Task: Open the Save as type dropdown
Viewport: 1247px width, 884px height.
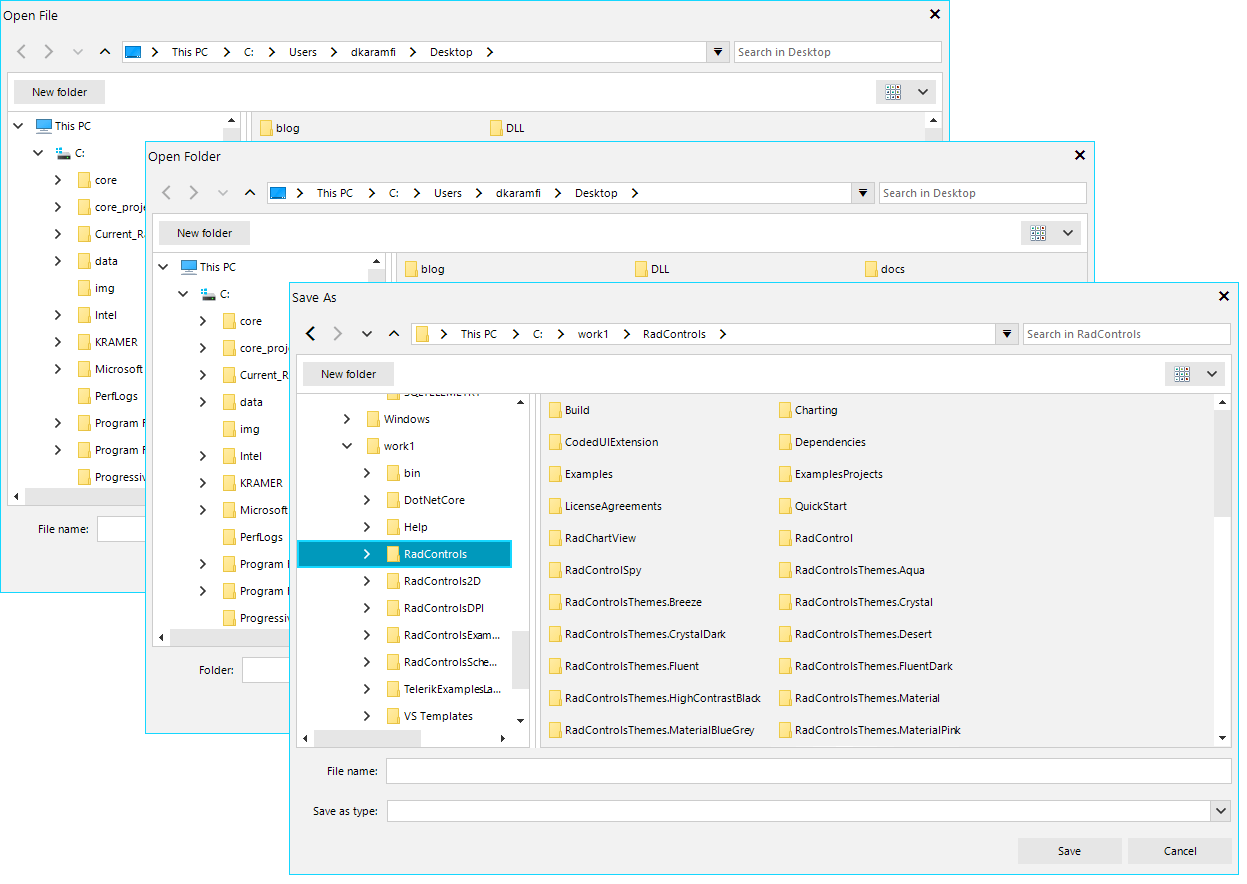Action: point(1220,810)
